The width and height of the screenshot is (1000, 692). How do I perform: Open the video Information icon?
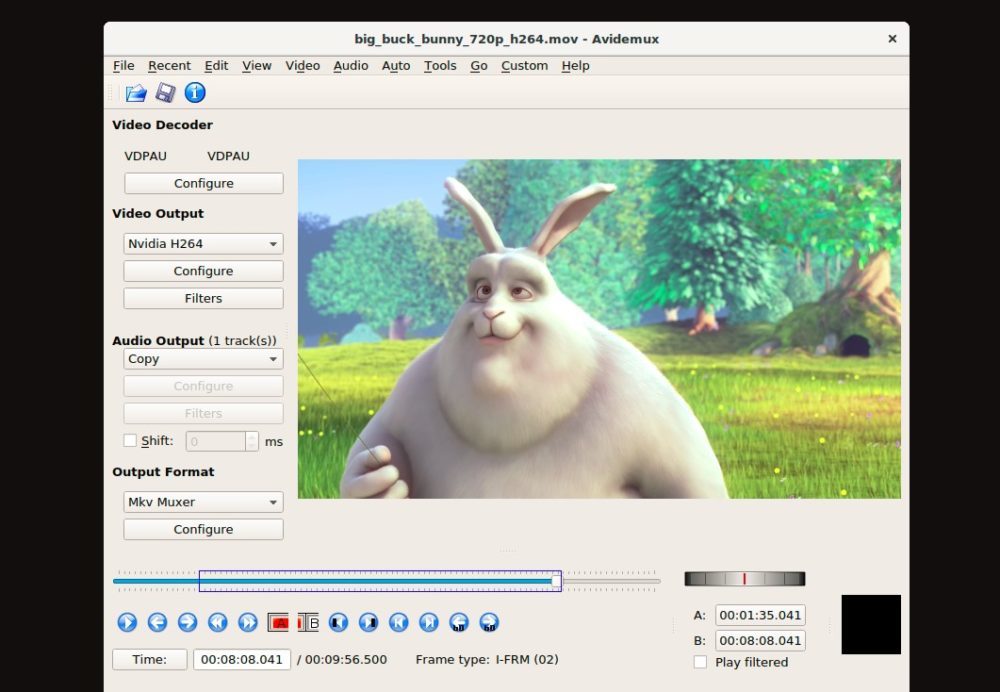tap(195, 93)
